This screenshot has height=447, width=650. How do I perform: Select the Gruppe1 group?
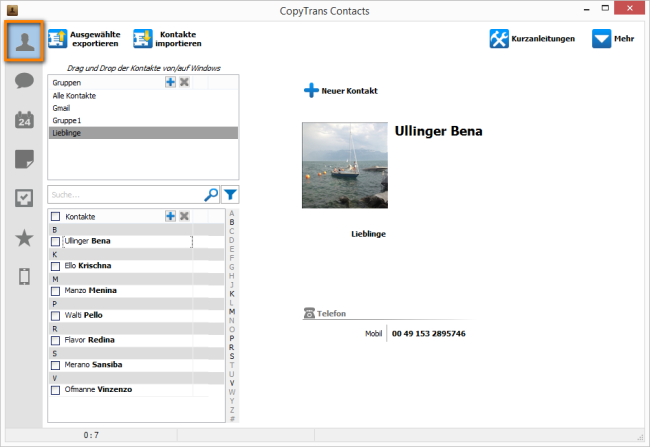point(143,121)
